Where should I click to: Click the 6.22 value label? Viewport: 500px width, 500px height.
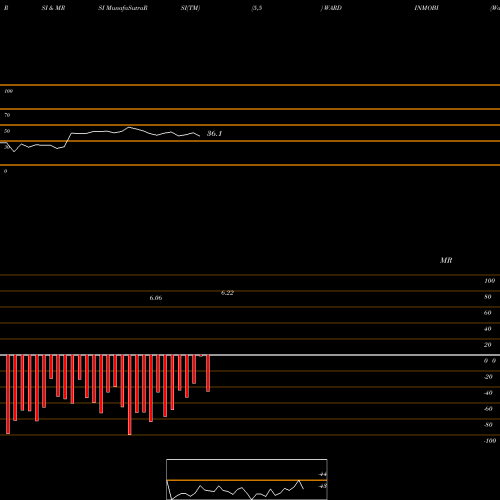(227, 293)
